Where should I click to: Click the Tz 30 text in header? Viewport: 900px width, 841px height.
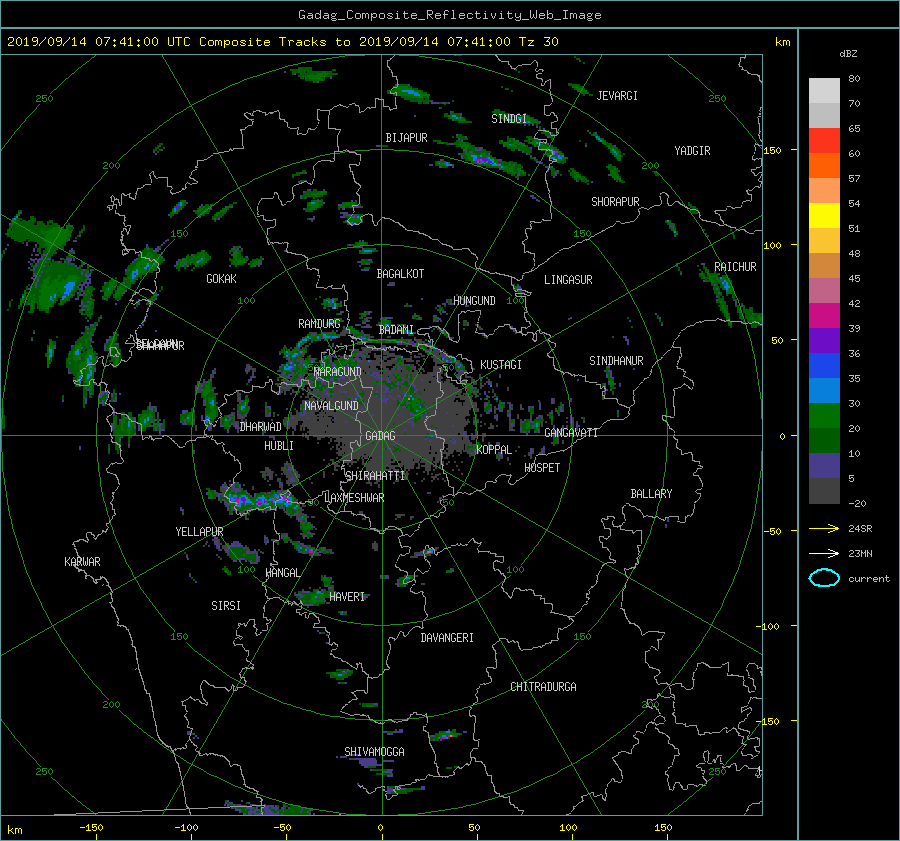[x=538, y=42]
